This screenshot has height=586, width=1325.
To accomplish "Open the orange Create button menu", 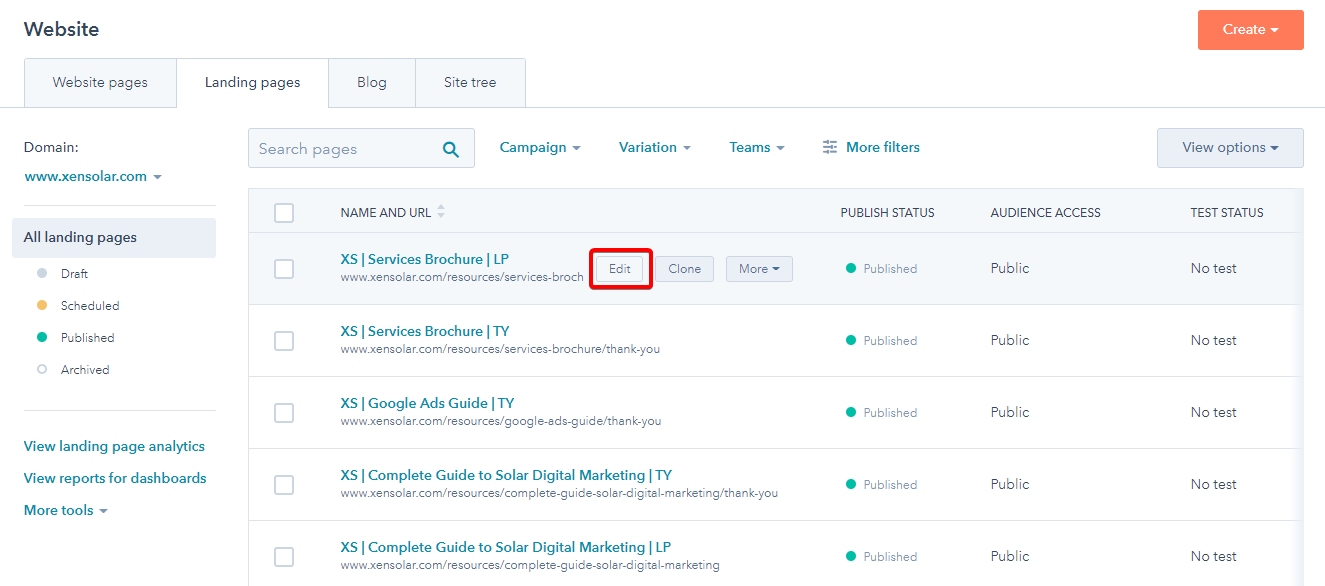I will (1251, 30).
